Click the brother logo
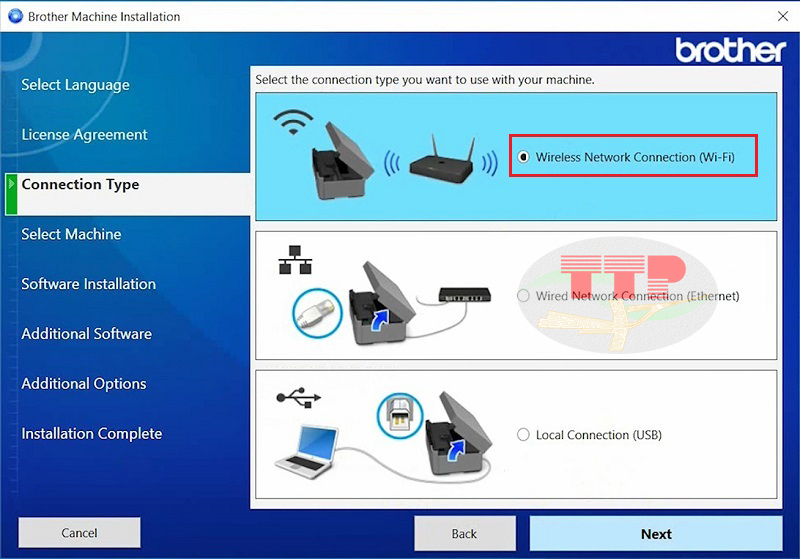The height and width of the screenshot is (559, 800). click(x=730, y=50)
